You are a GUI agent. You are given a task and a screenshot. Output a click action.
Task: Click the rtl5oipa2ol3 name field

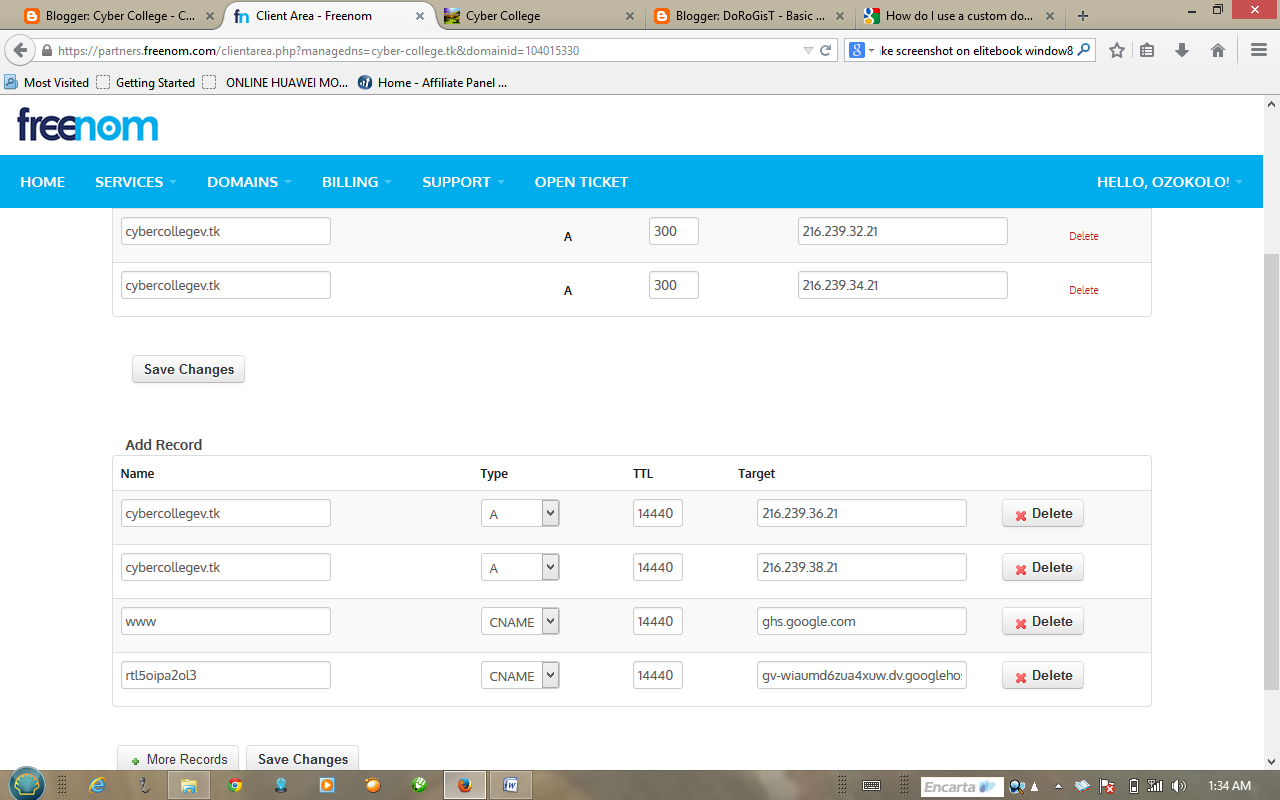point(226,675)
